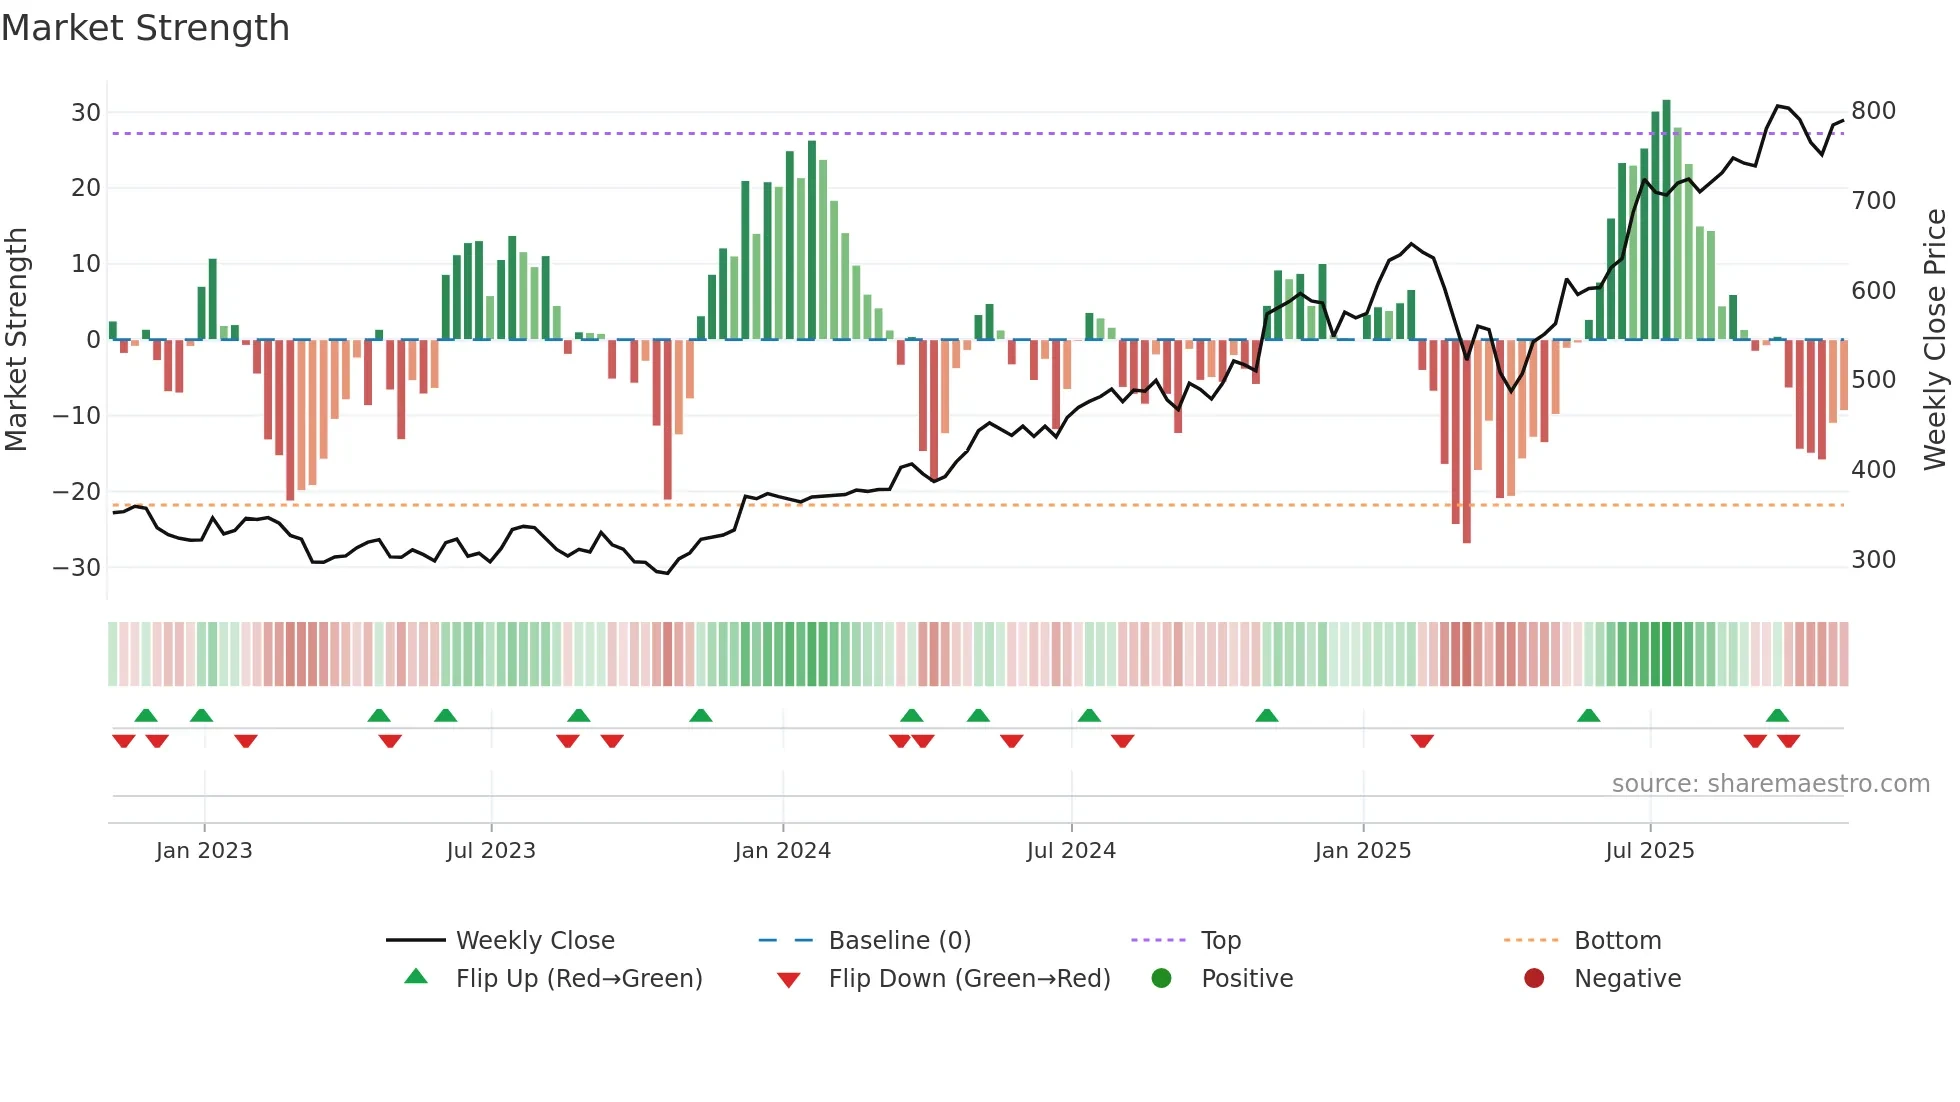The height and width of the screenshot is (1102, 1960).
Task: Click the green Flip Up legend triangle
Action: click(416, 977)
